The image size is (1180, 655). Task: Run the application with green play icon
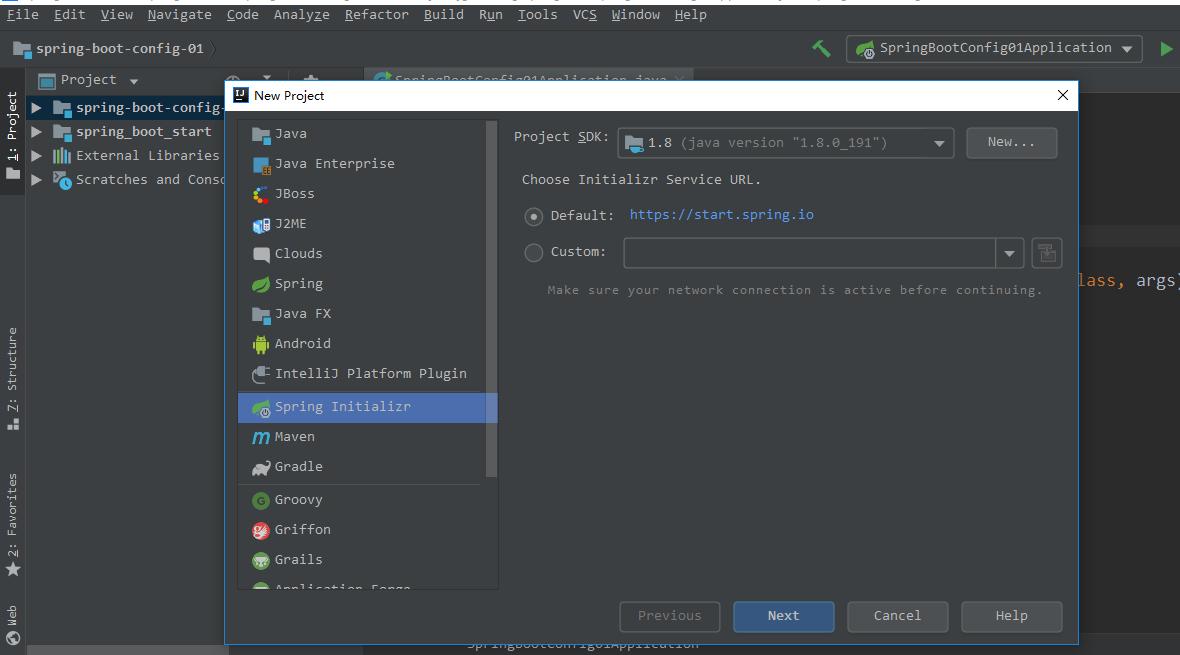coord(1166,49)
